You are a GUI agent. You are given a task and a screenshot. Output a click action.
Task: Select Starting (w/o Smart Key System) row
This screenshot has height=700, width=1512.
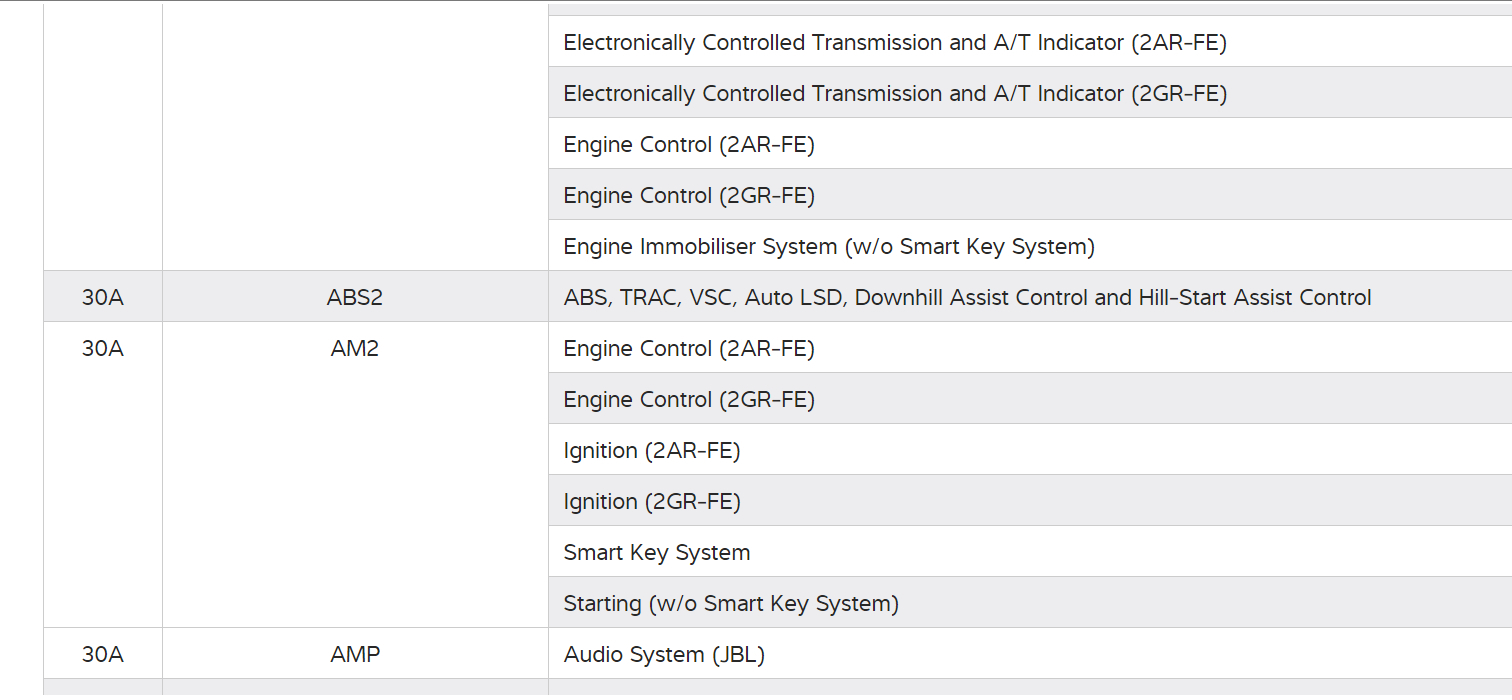pyautogui.click(x=731, y=604)
